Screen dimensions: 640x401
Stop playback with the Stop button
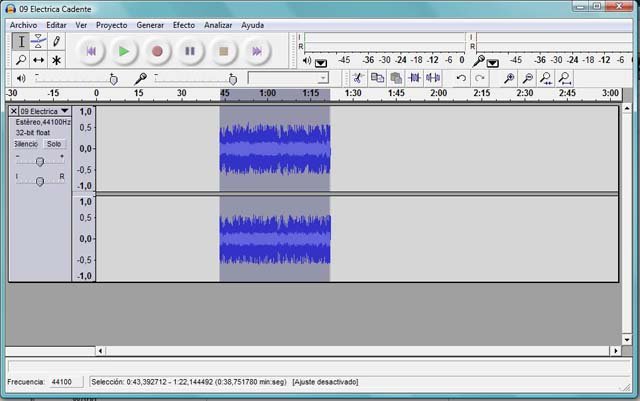pyautogui.click(x=224, y=51)
